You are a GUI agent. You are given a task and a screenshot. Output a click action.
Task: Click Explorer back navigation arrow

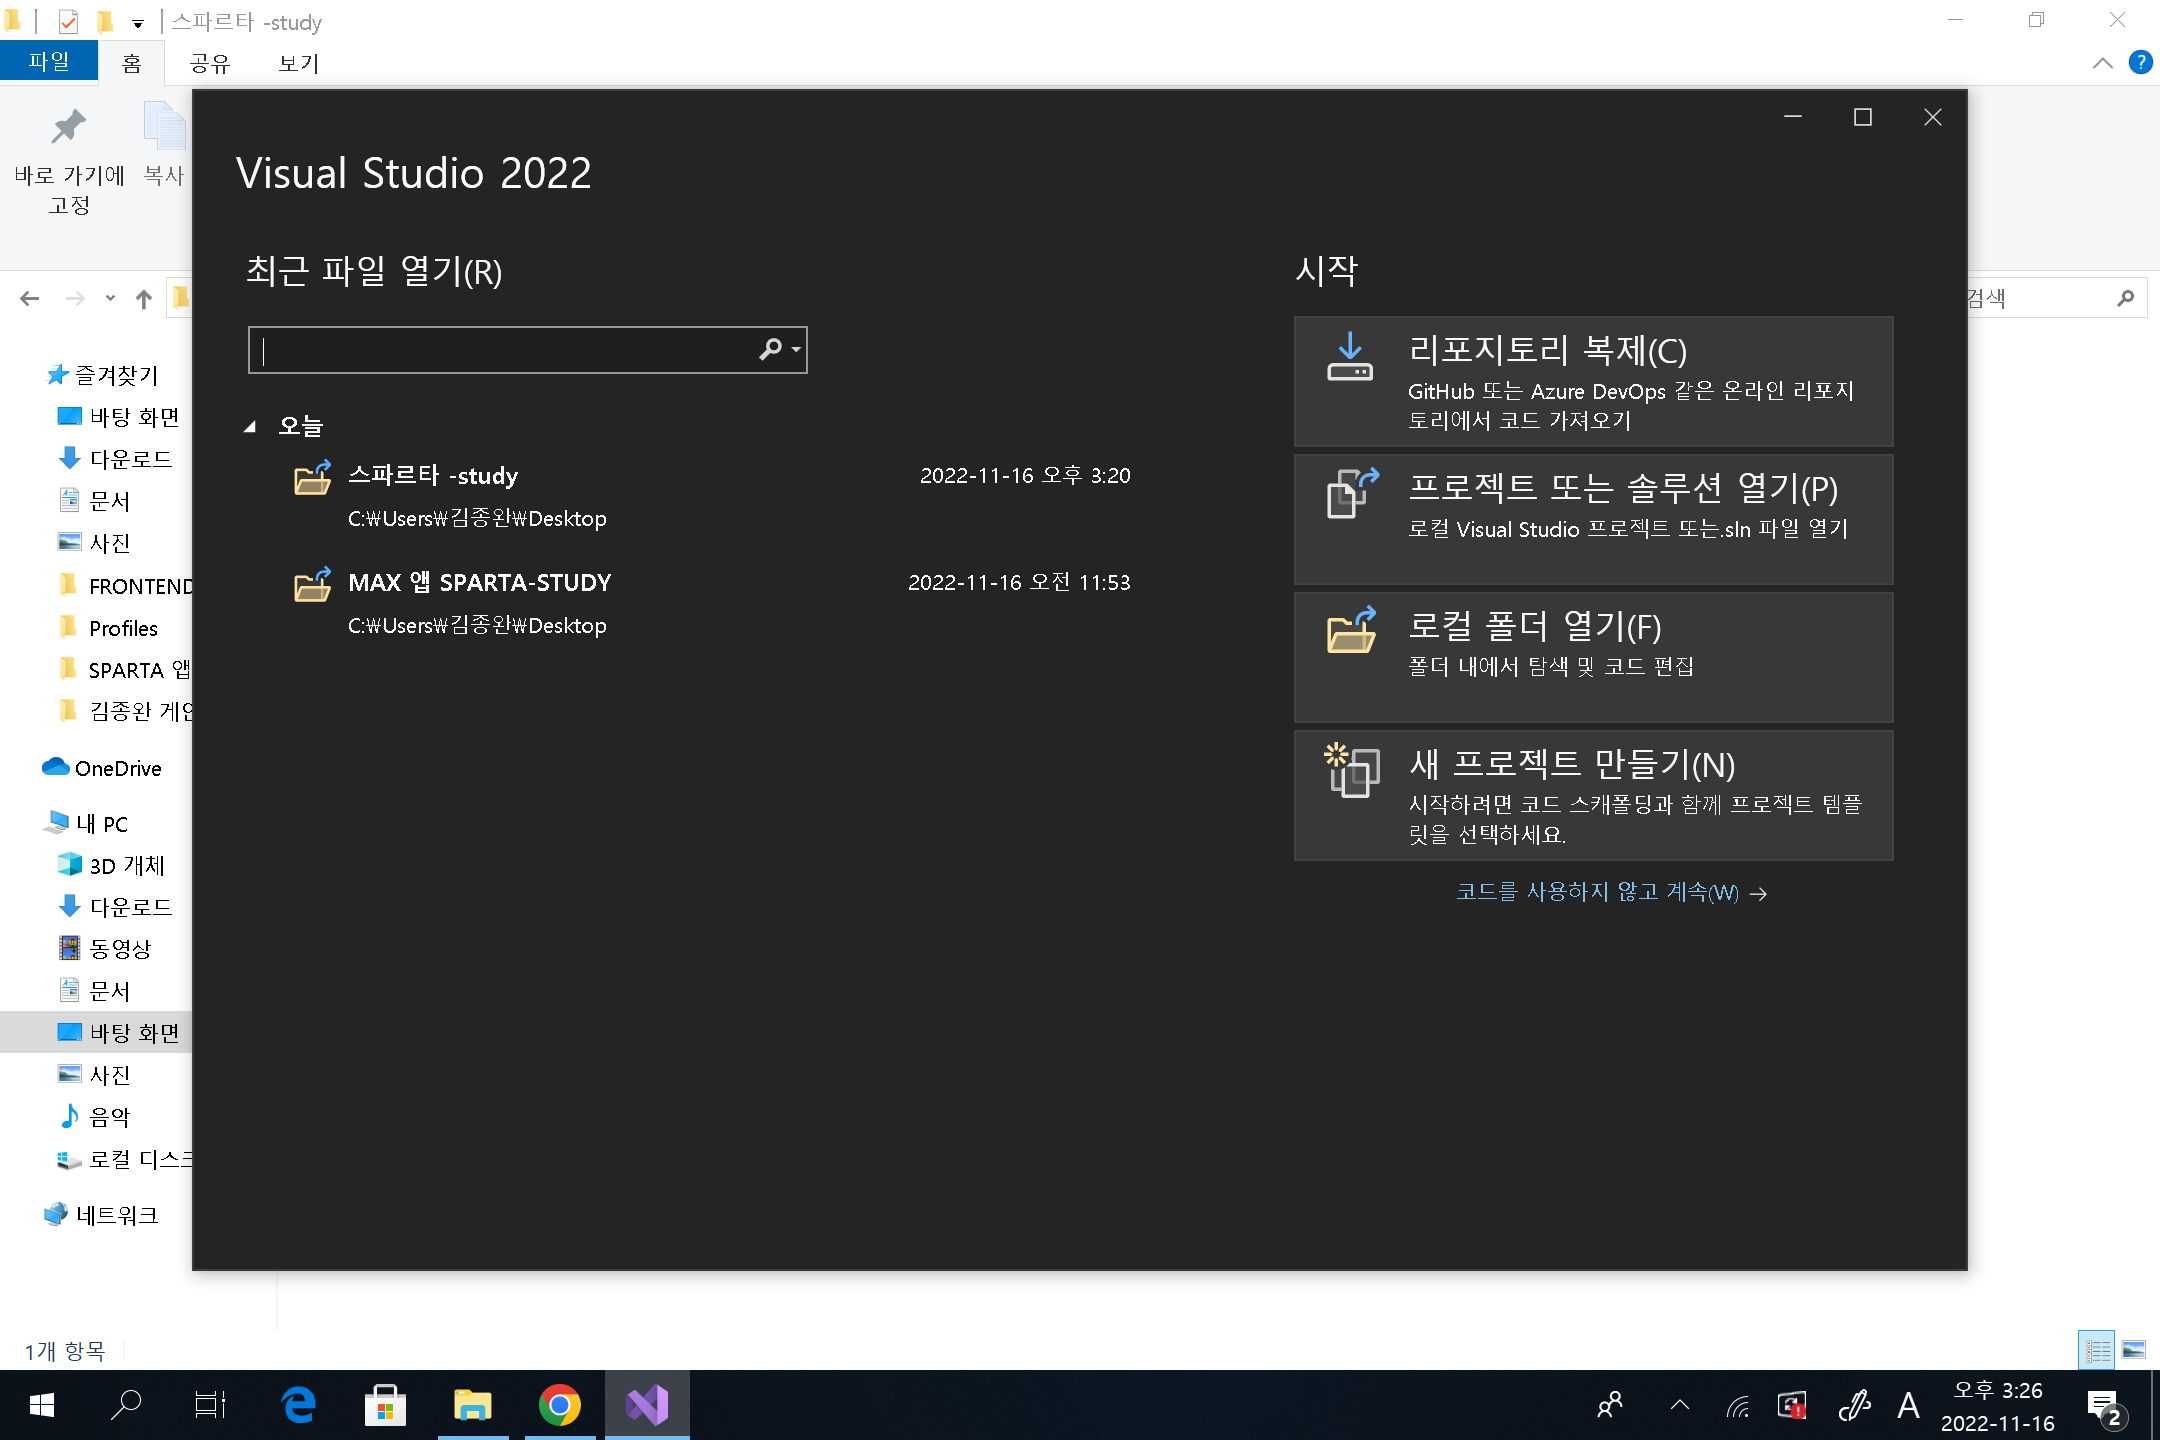tap(30, 298)
